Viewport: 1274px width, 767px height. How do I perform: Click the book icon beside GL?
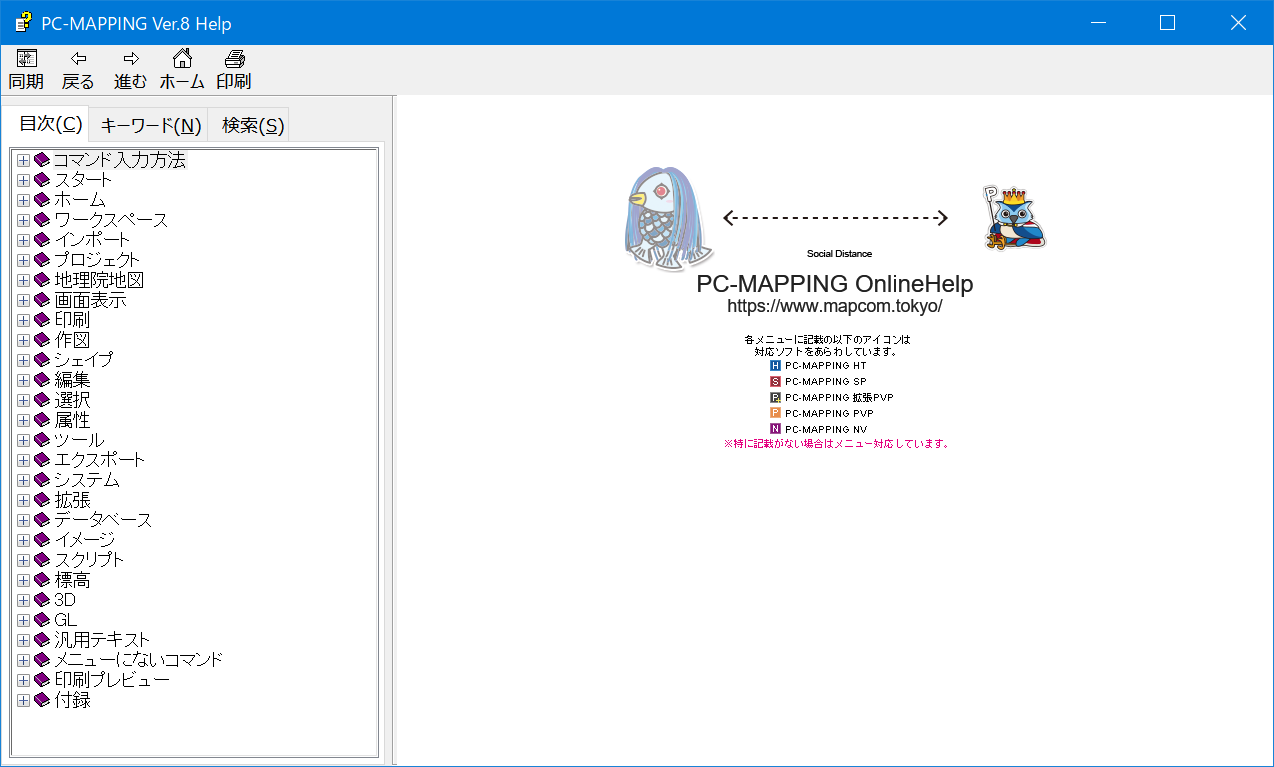[x=42, y=620]
